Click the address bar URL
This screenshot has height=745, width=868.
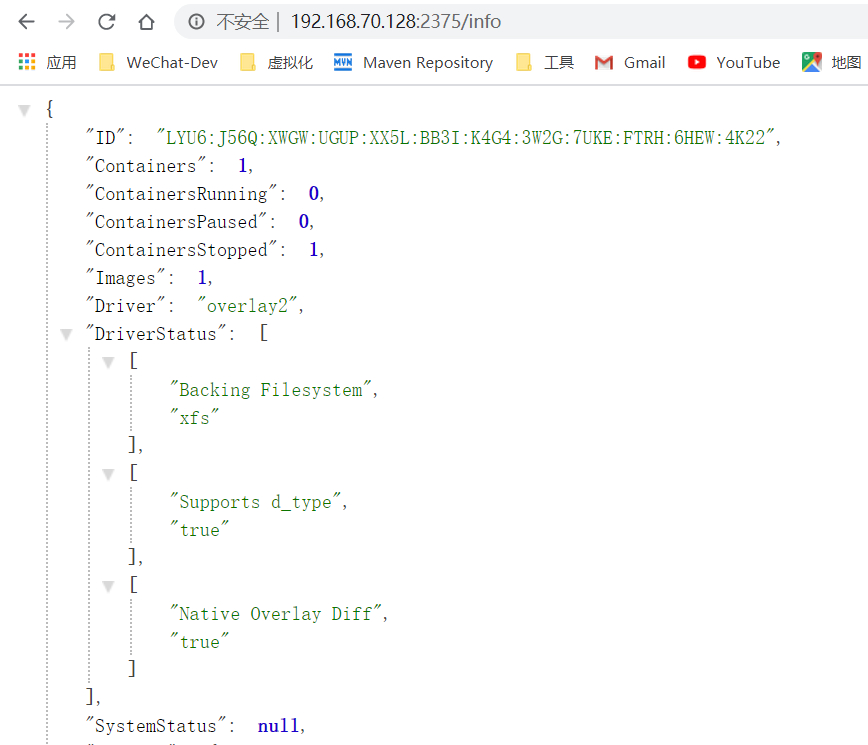tap(396, 22)
